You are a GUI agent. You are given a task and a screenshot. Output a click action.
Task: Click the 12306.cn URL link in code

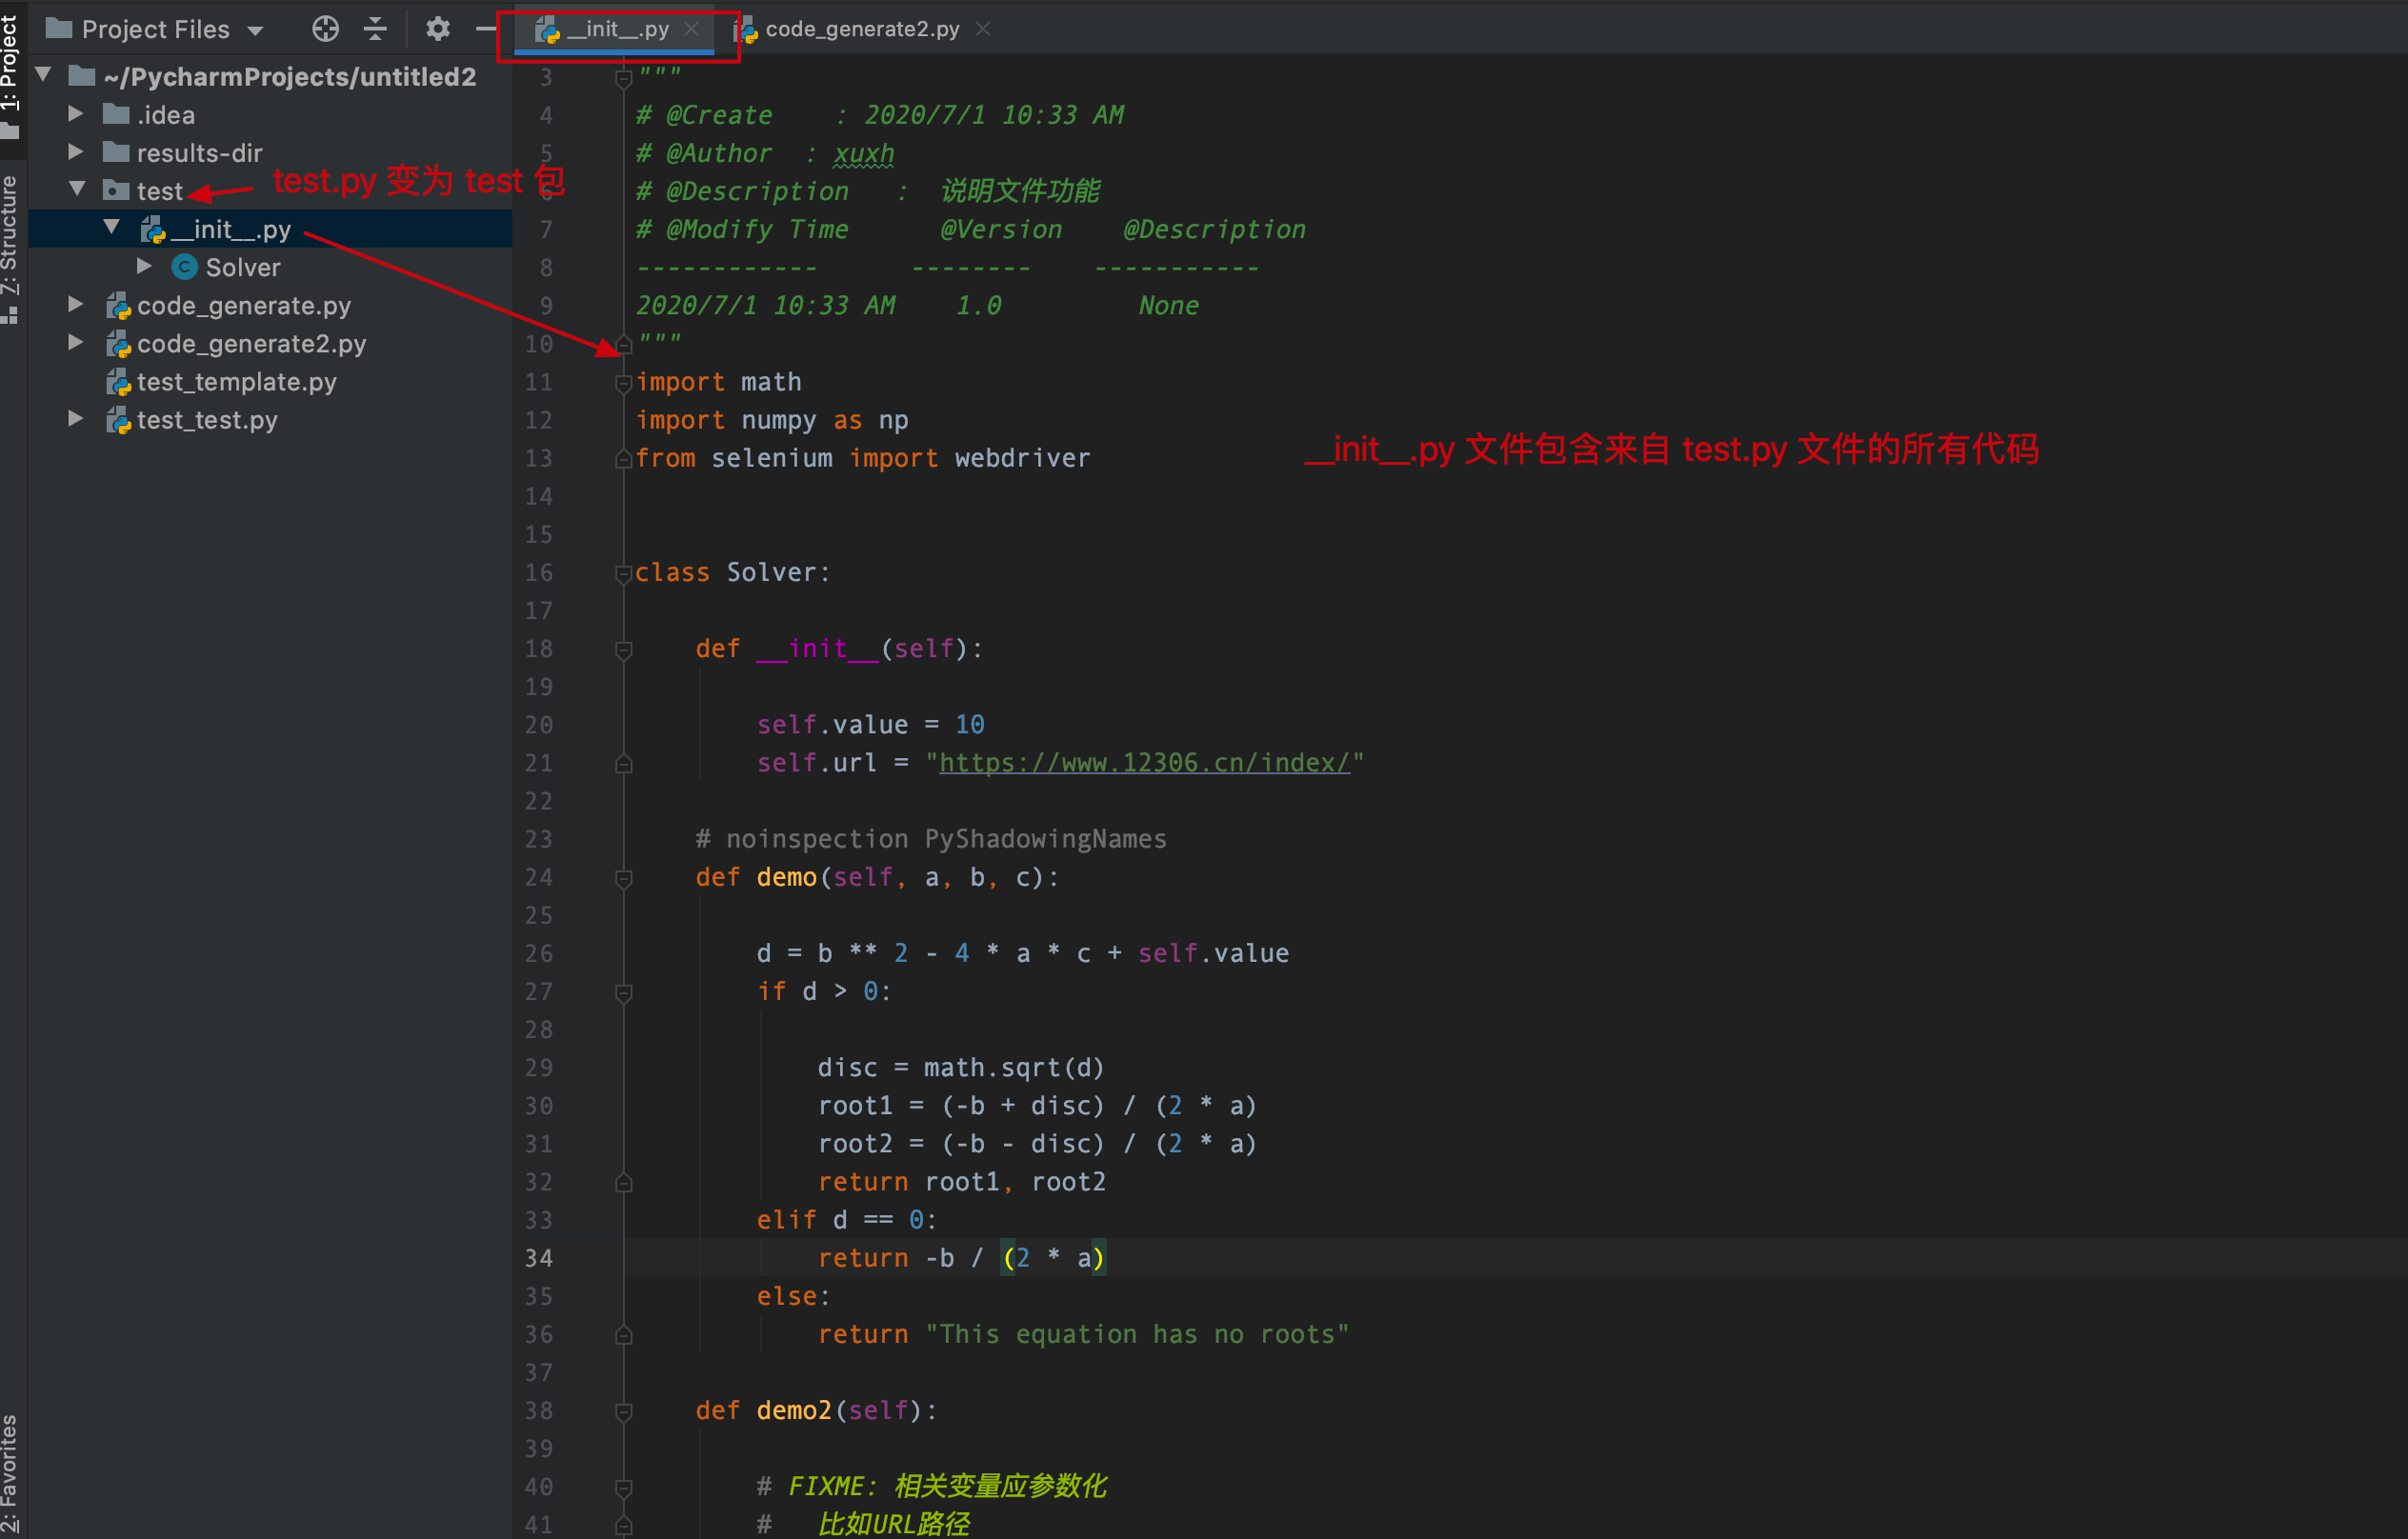1144,763
